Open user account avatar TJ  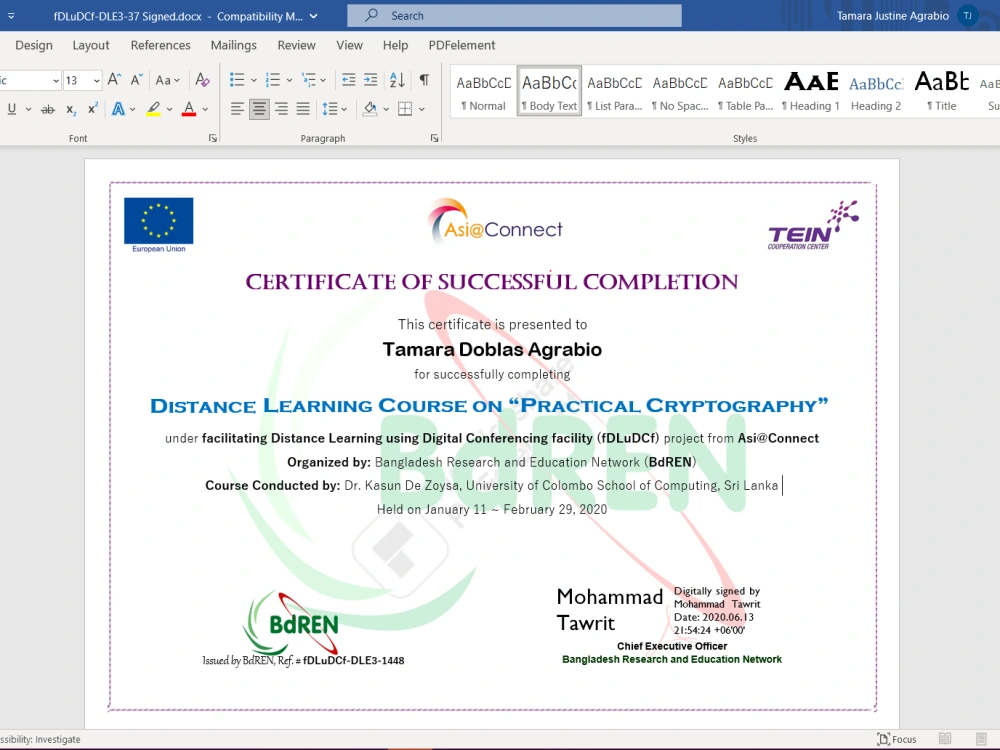967,15
